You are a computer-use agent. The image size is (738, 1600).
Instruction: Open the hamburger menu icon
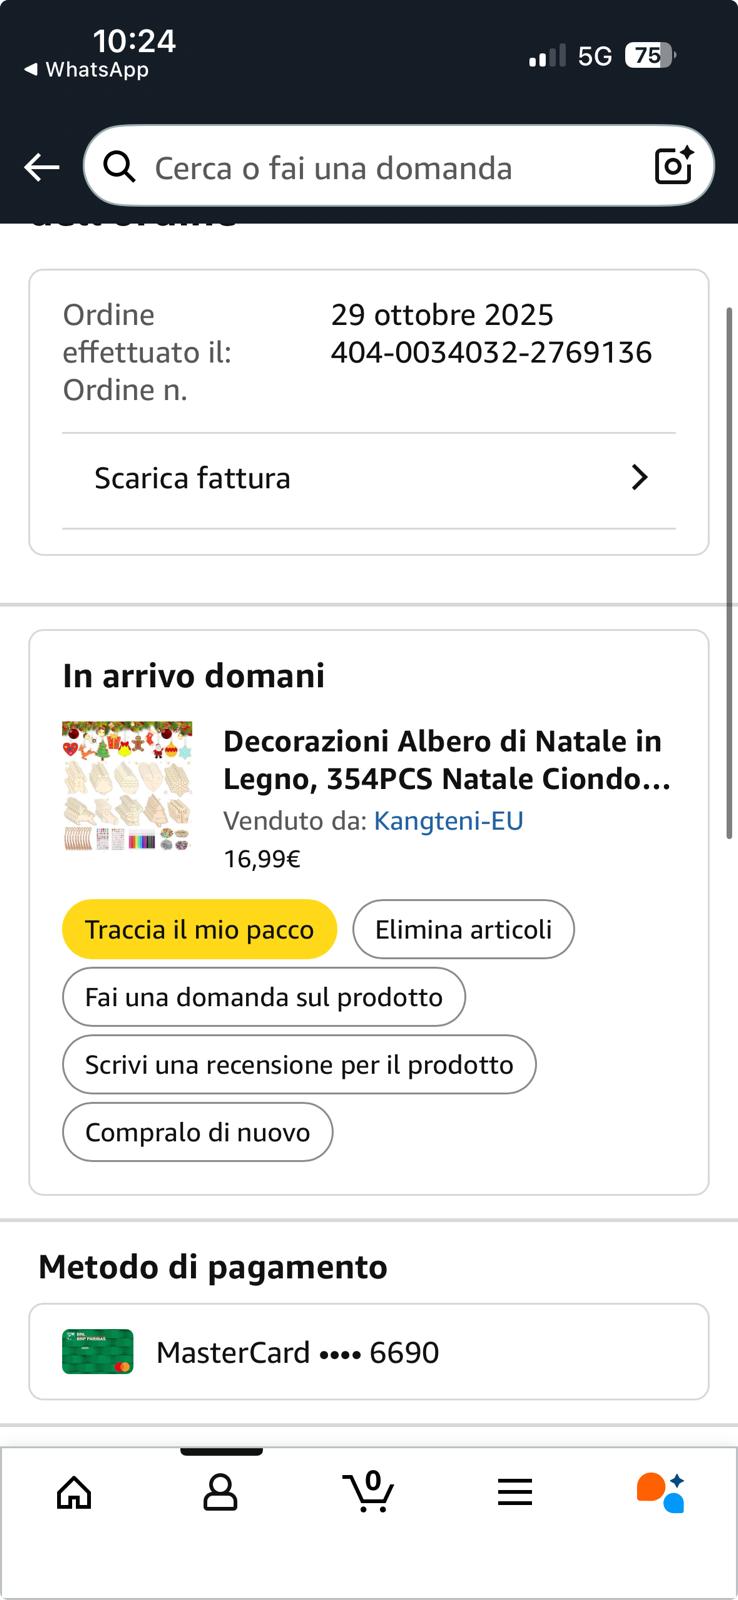click(x=515, y=1493)
